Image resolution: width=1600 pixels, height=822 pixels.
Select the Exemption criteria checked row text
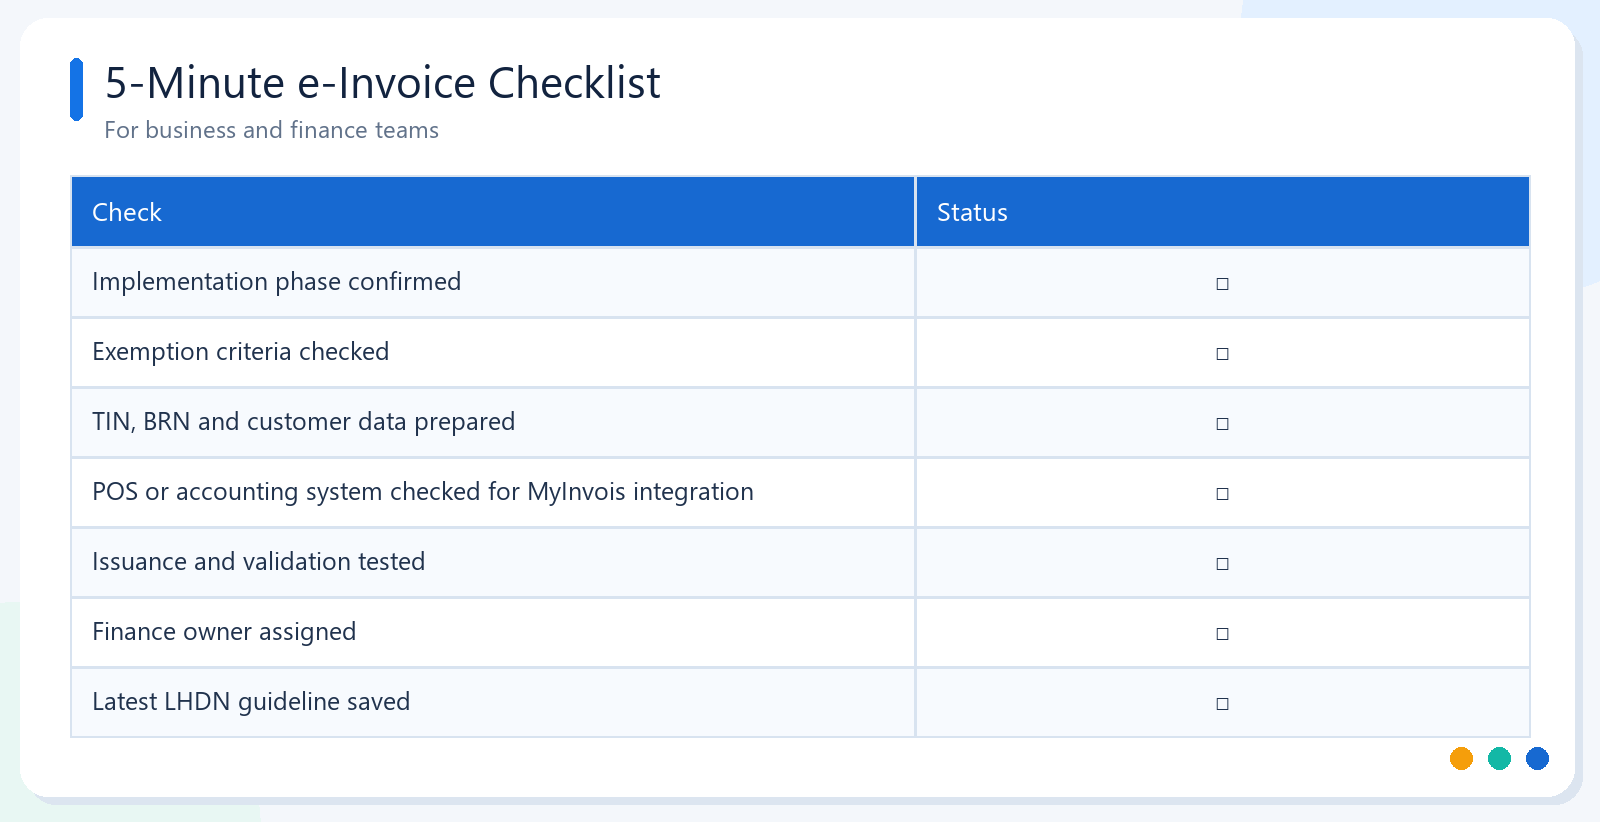click(240, 352)
